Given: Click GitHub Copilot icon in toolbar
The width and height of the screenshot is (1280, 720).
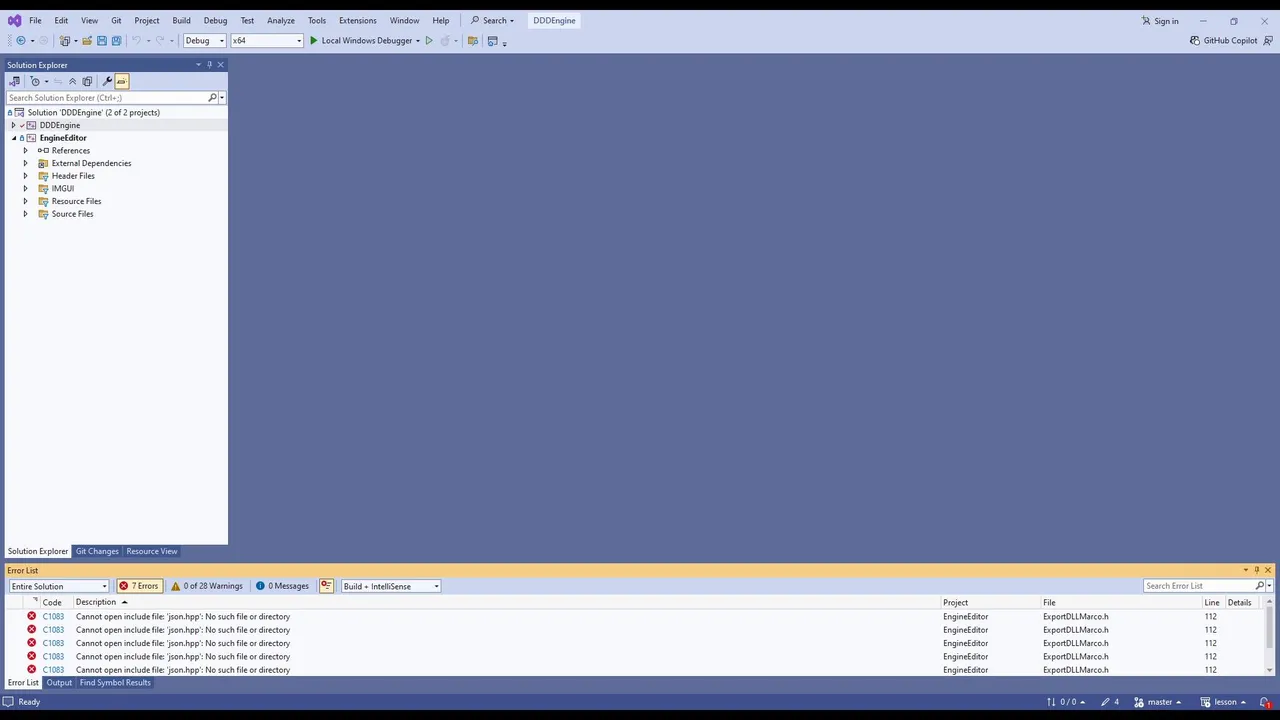Looking at the screenshot, I should pos(1195,41).
